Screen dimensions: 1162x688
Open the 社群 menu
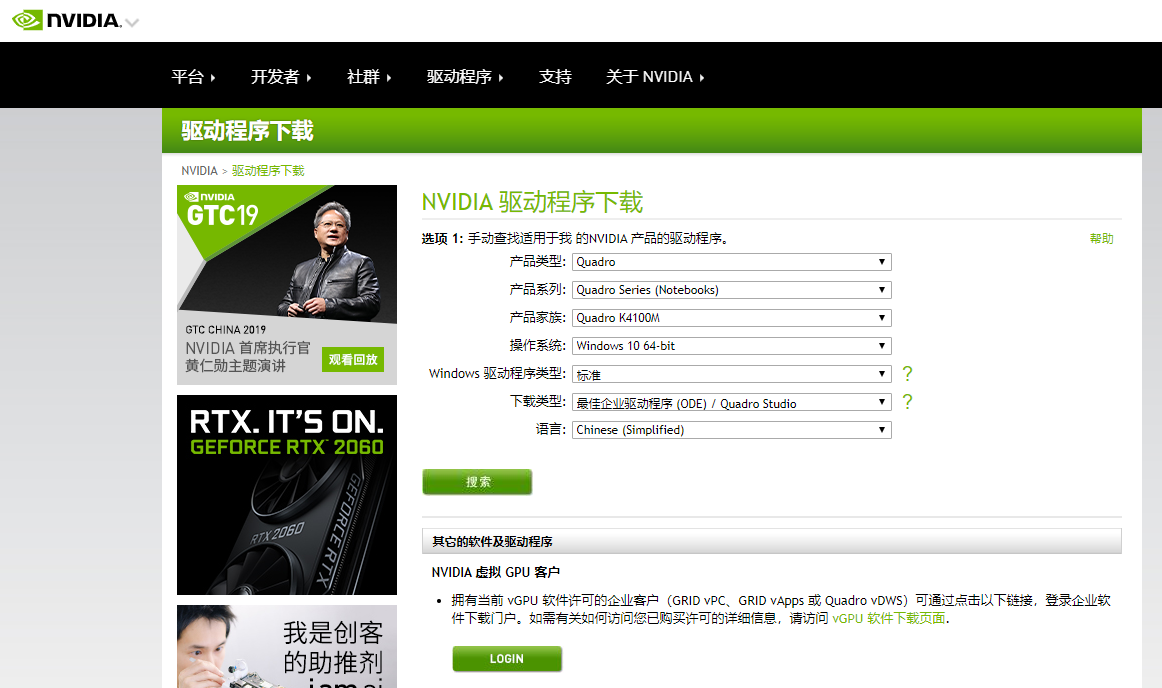tap(369, 76)
